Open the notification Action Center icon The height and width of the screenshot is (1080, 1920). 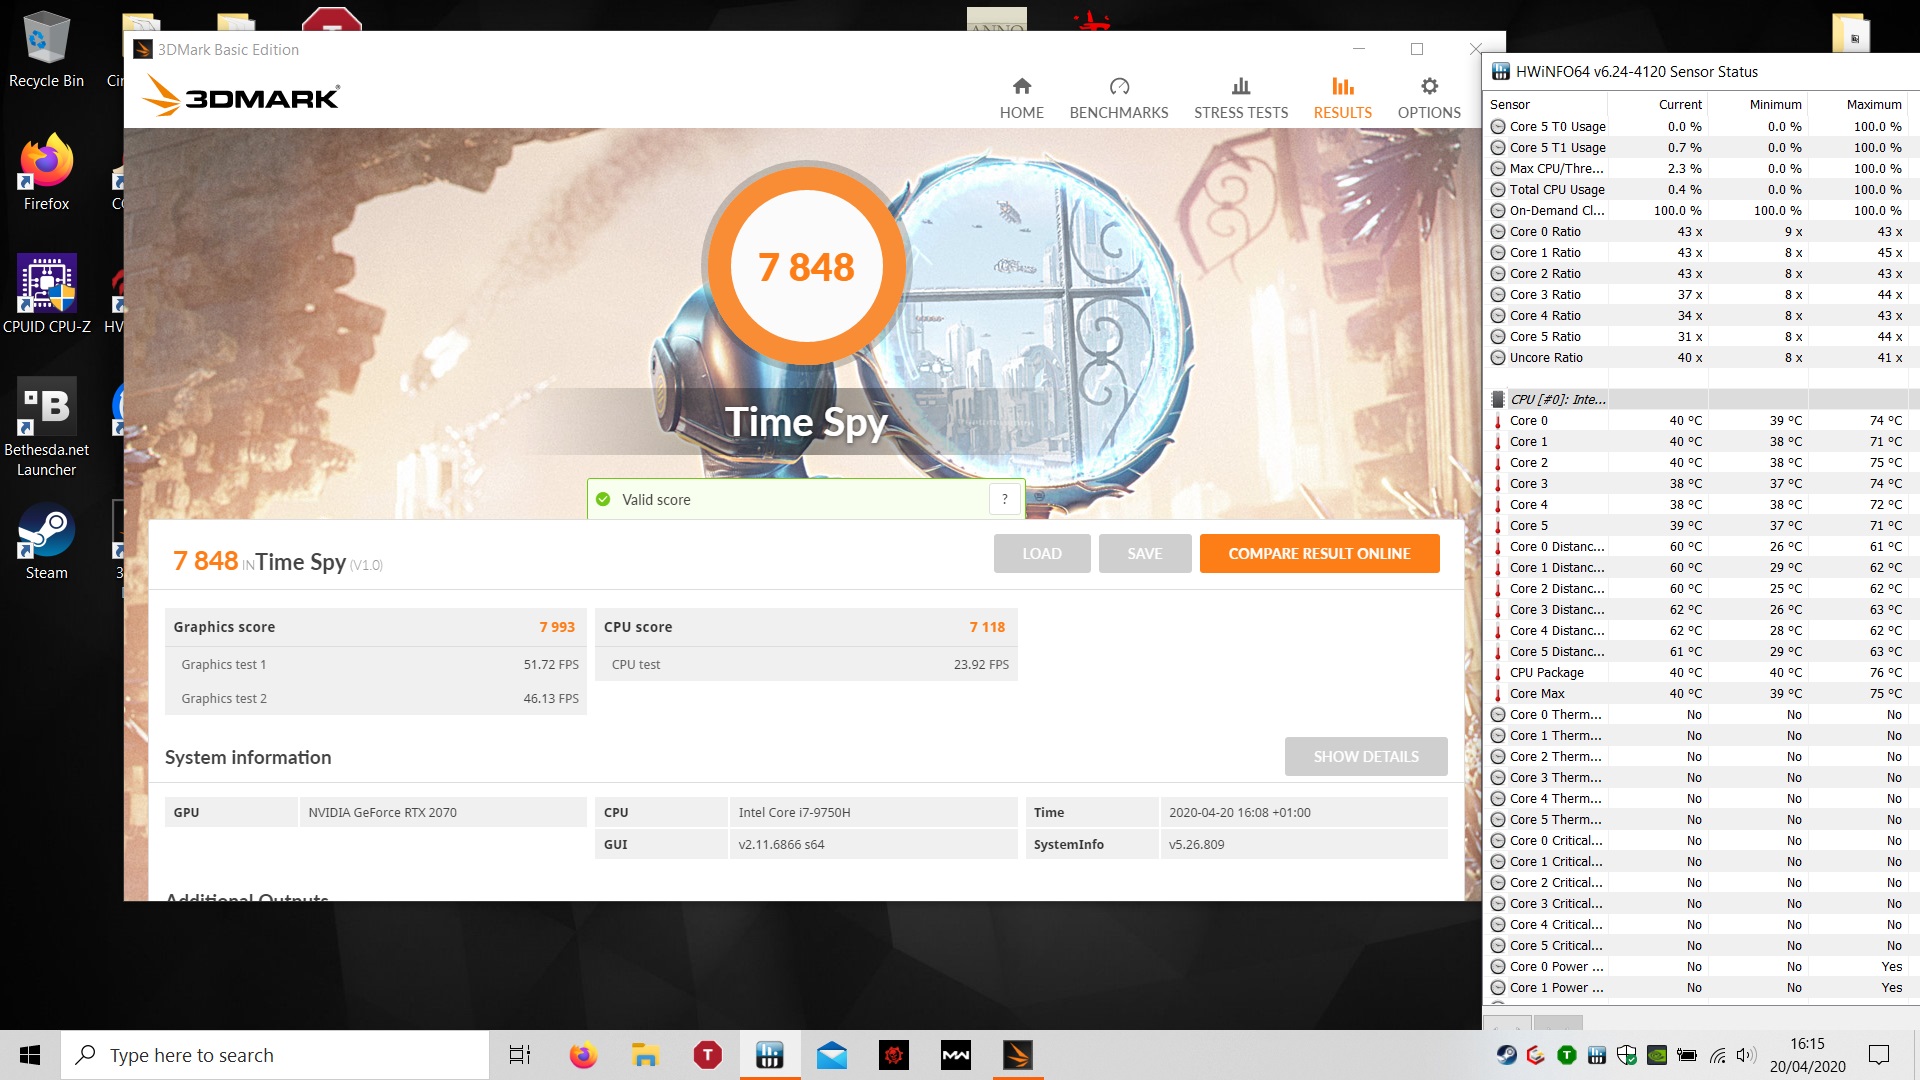point(1879,1055)
